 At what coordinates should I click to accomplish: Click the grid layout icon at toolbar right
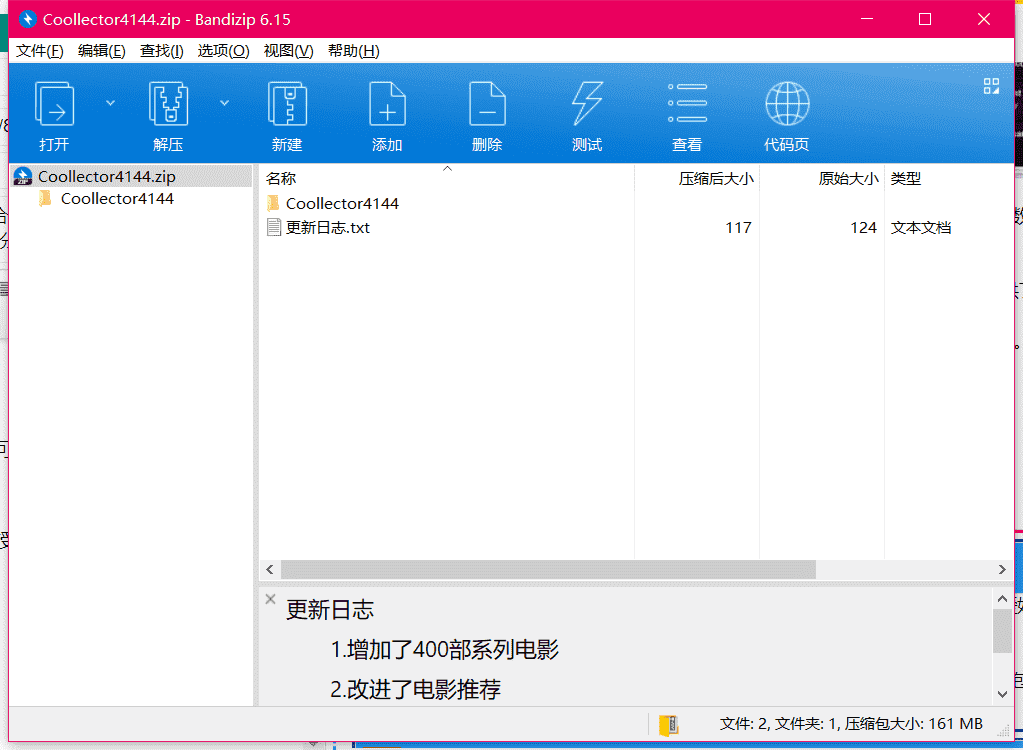(x=991, y=86)
